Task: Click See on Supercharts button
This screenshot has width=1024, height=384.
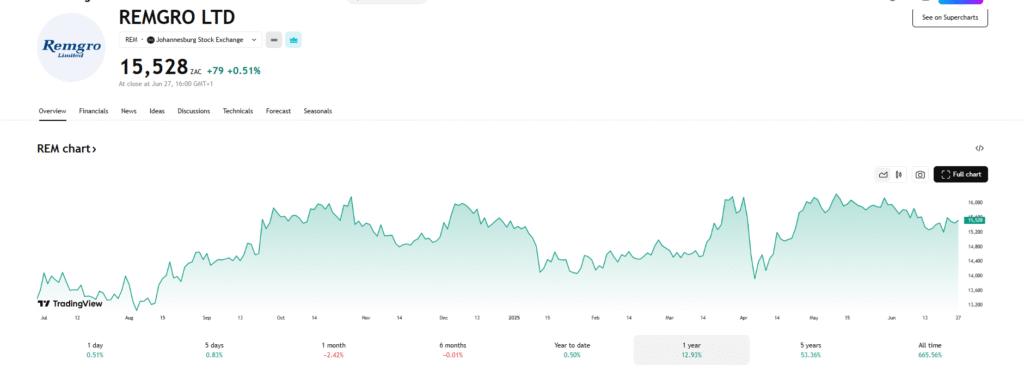Action: click(950, 18)
